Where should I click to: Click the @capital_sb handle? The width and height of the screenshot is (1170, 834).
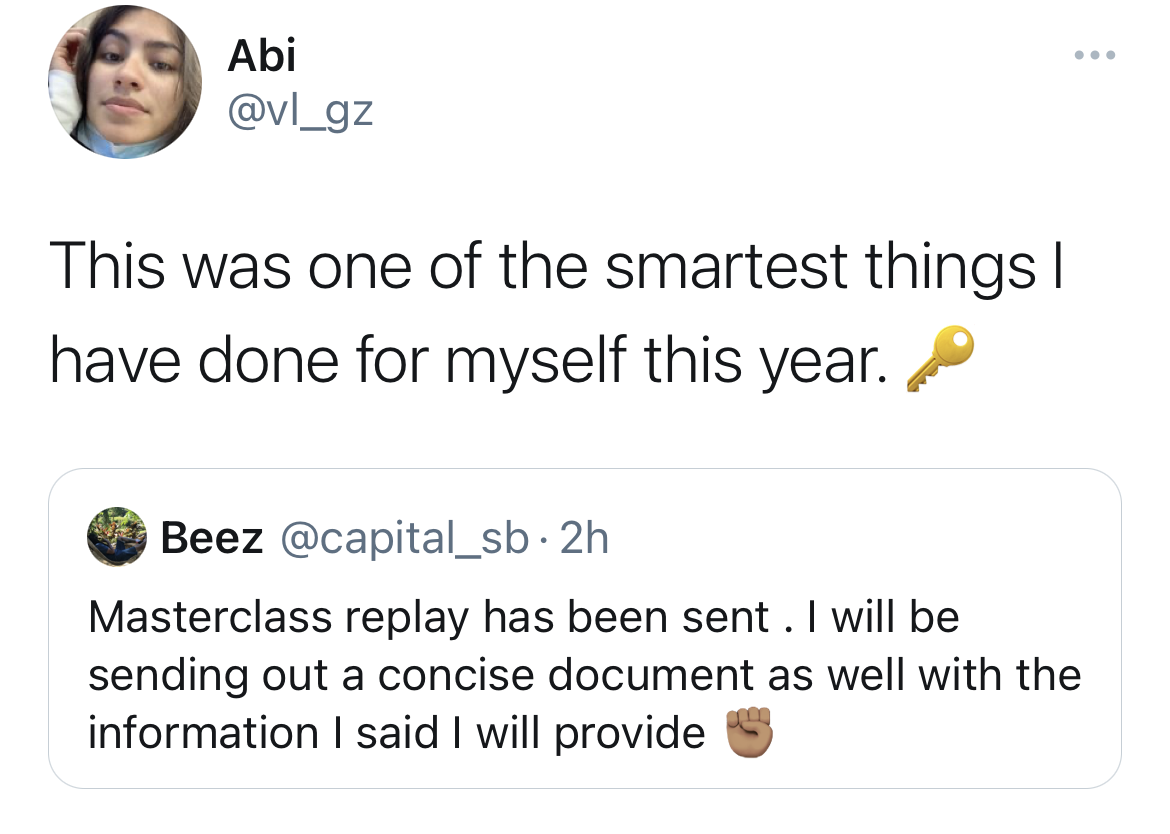point(407,539)
